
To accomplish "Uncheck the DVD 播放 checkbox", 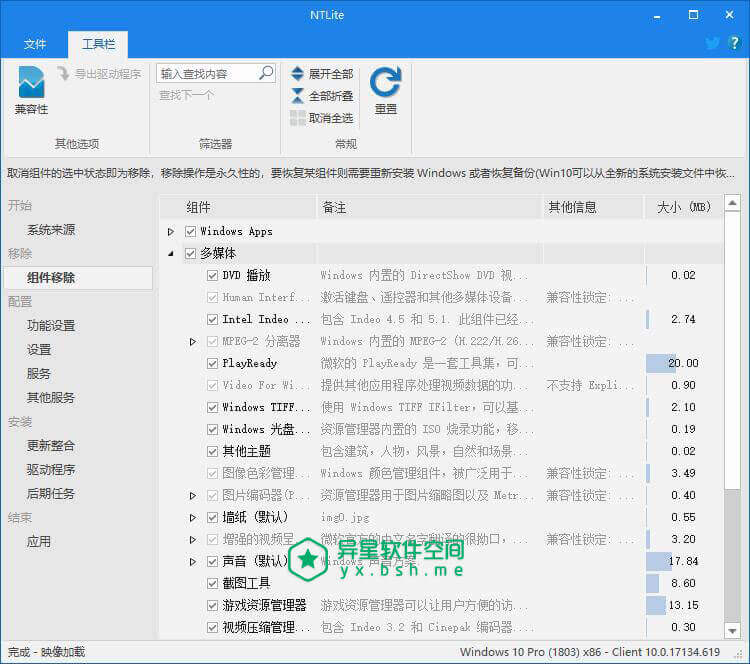I will pos(212,276).
